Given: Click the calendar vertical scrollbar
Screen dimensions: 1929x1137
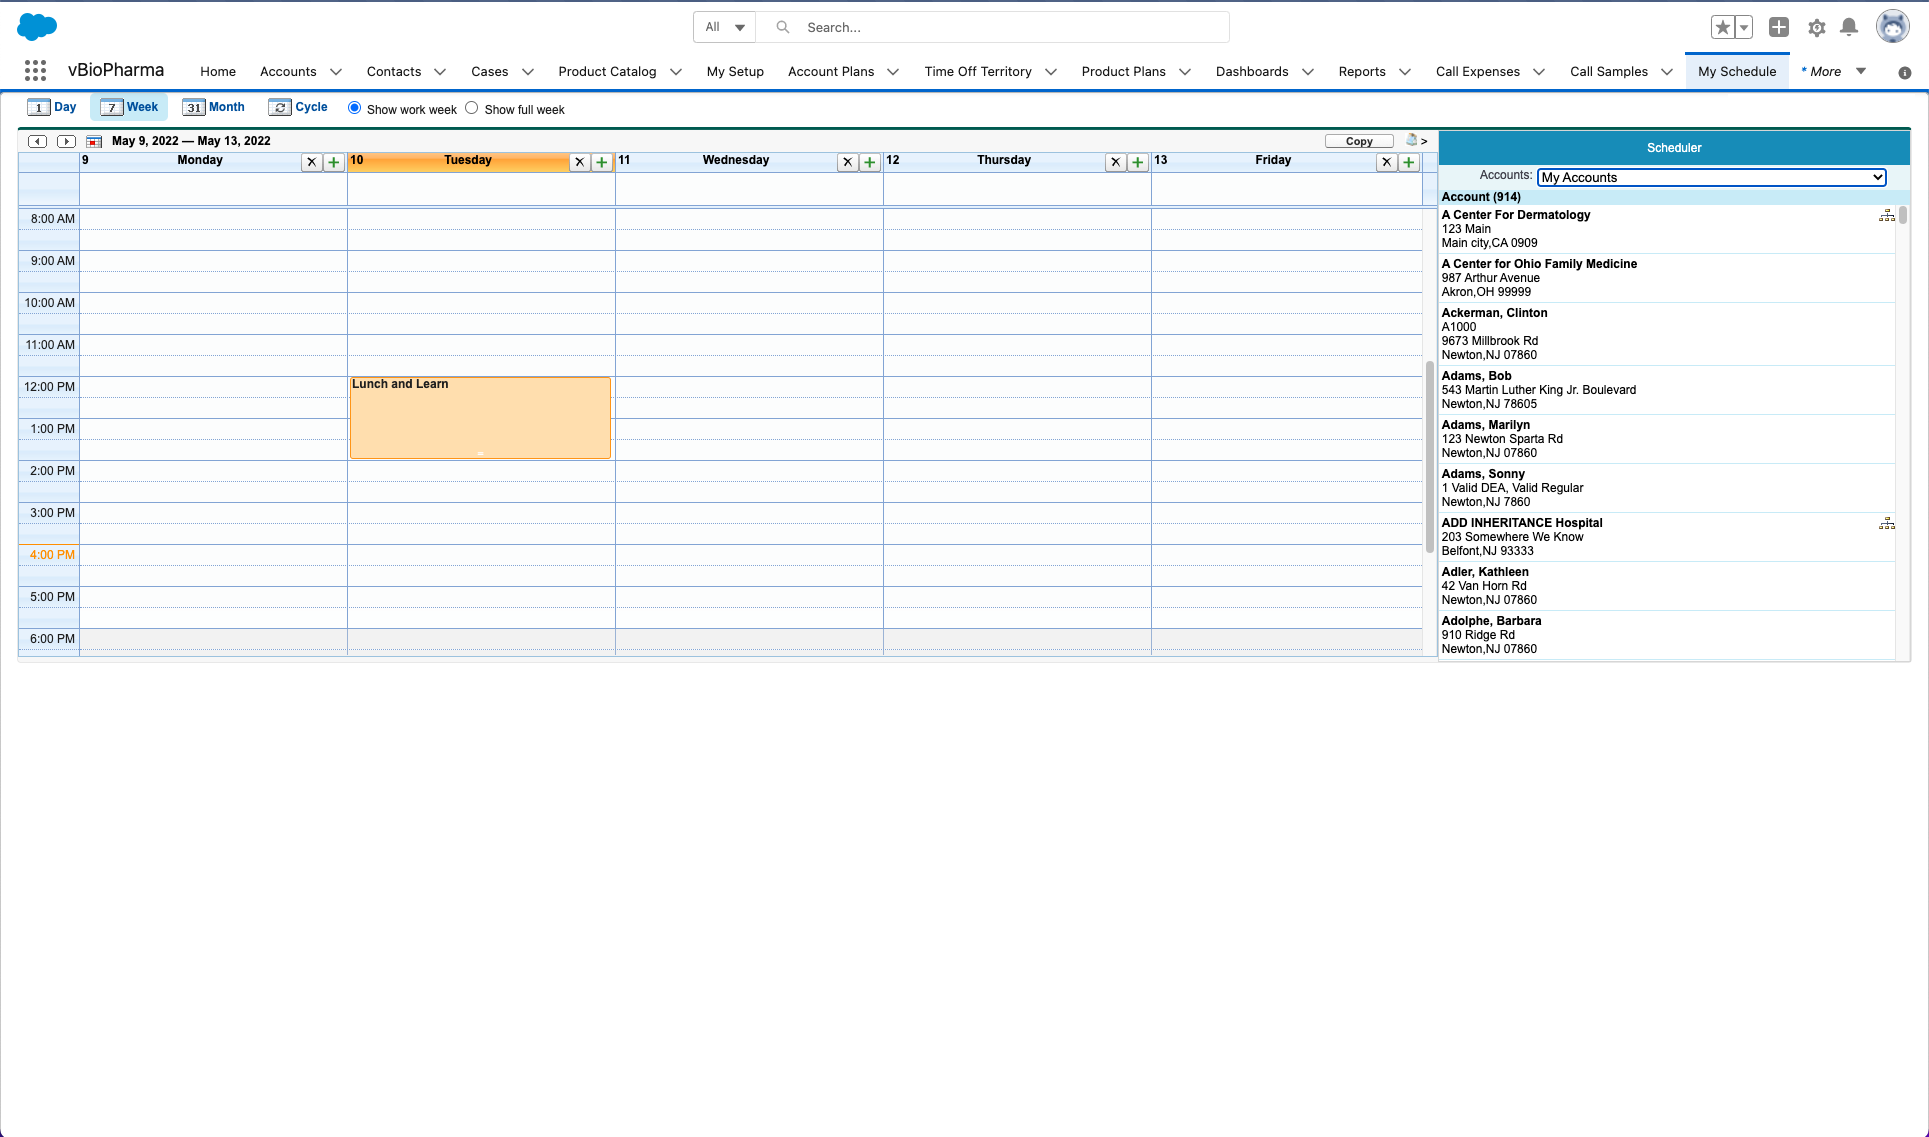Looking at the screenshot, I should point(1430,455).
